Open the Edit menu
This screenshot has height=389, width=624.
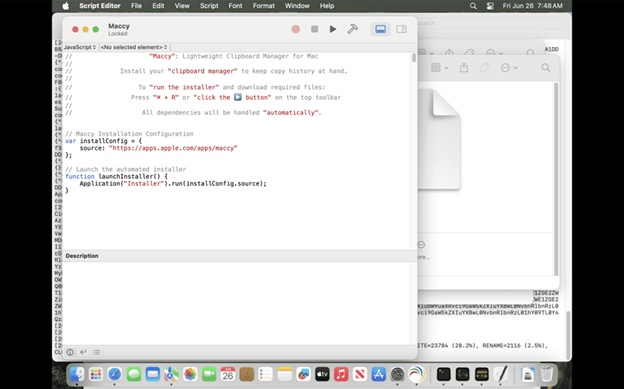tap(158, 6)
